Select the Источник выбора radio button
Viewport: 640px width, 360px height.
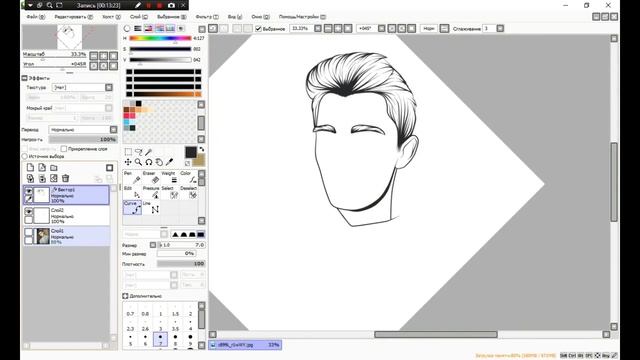(24, 156)
